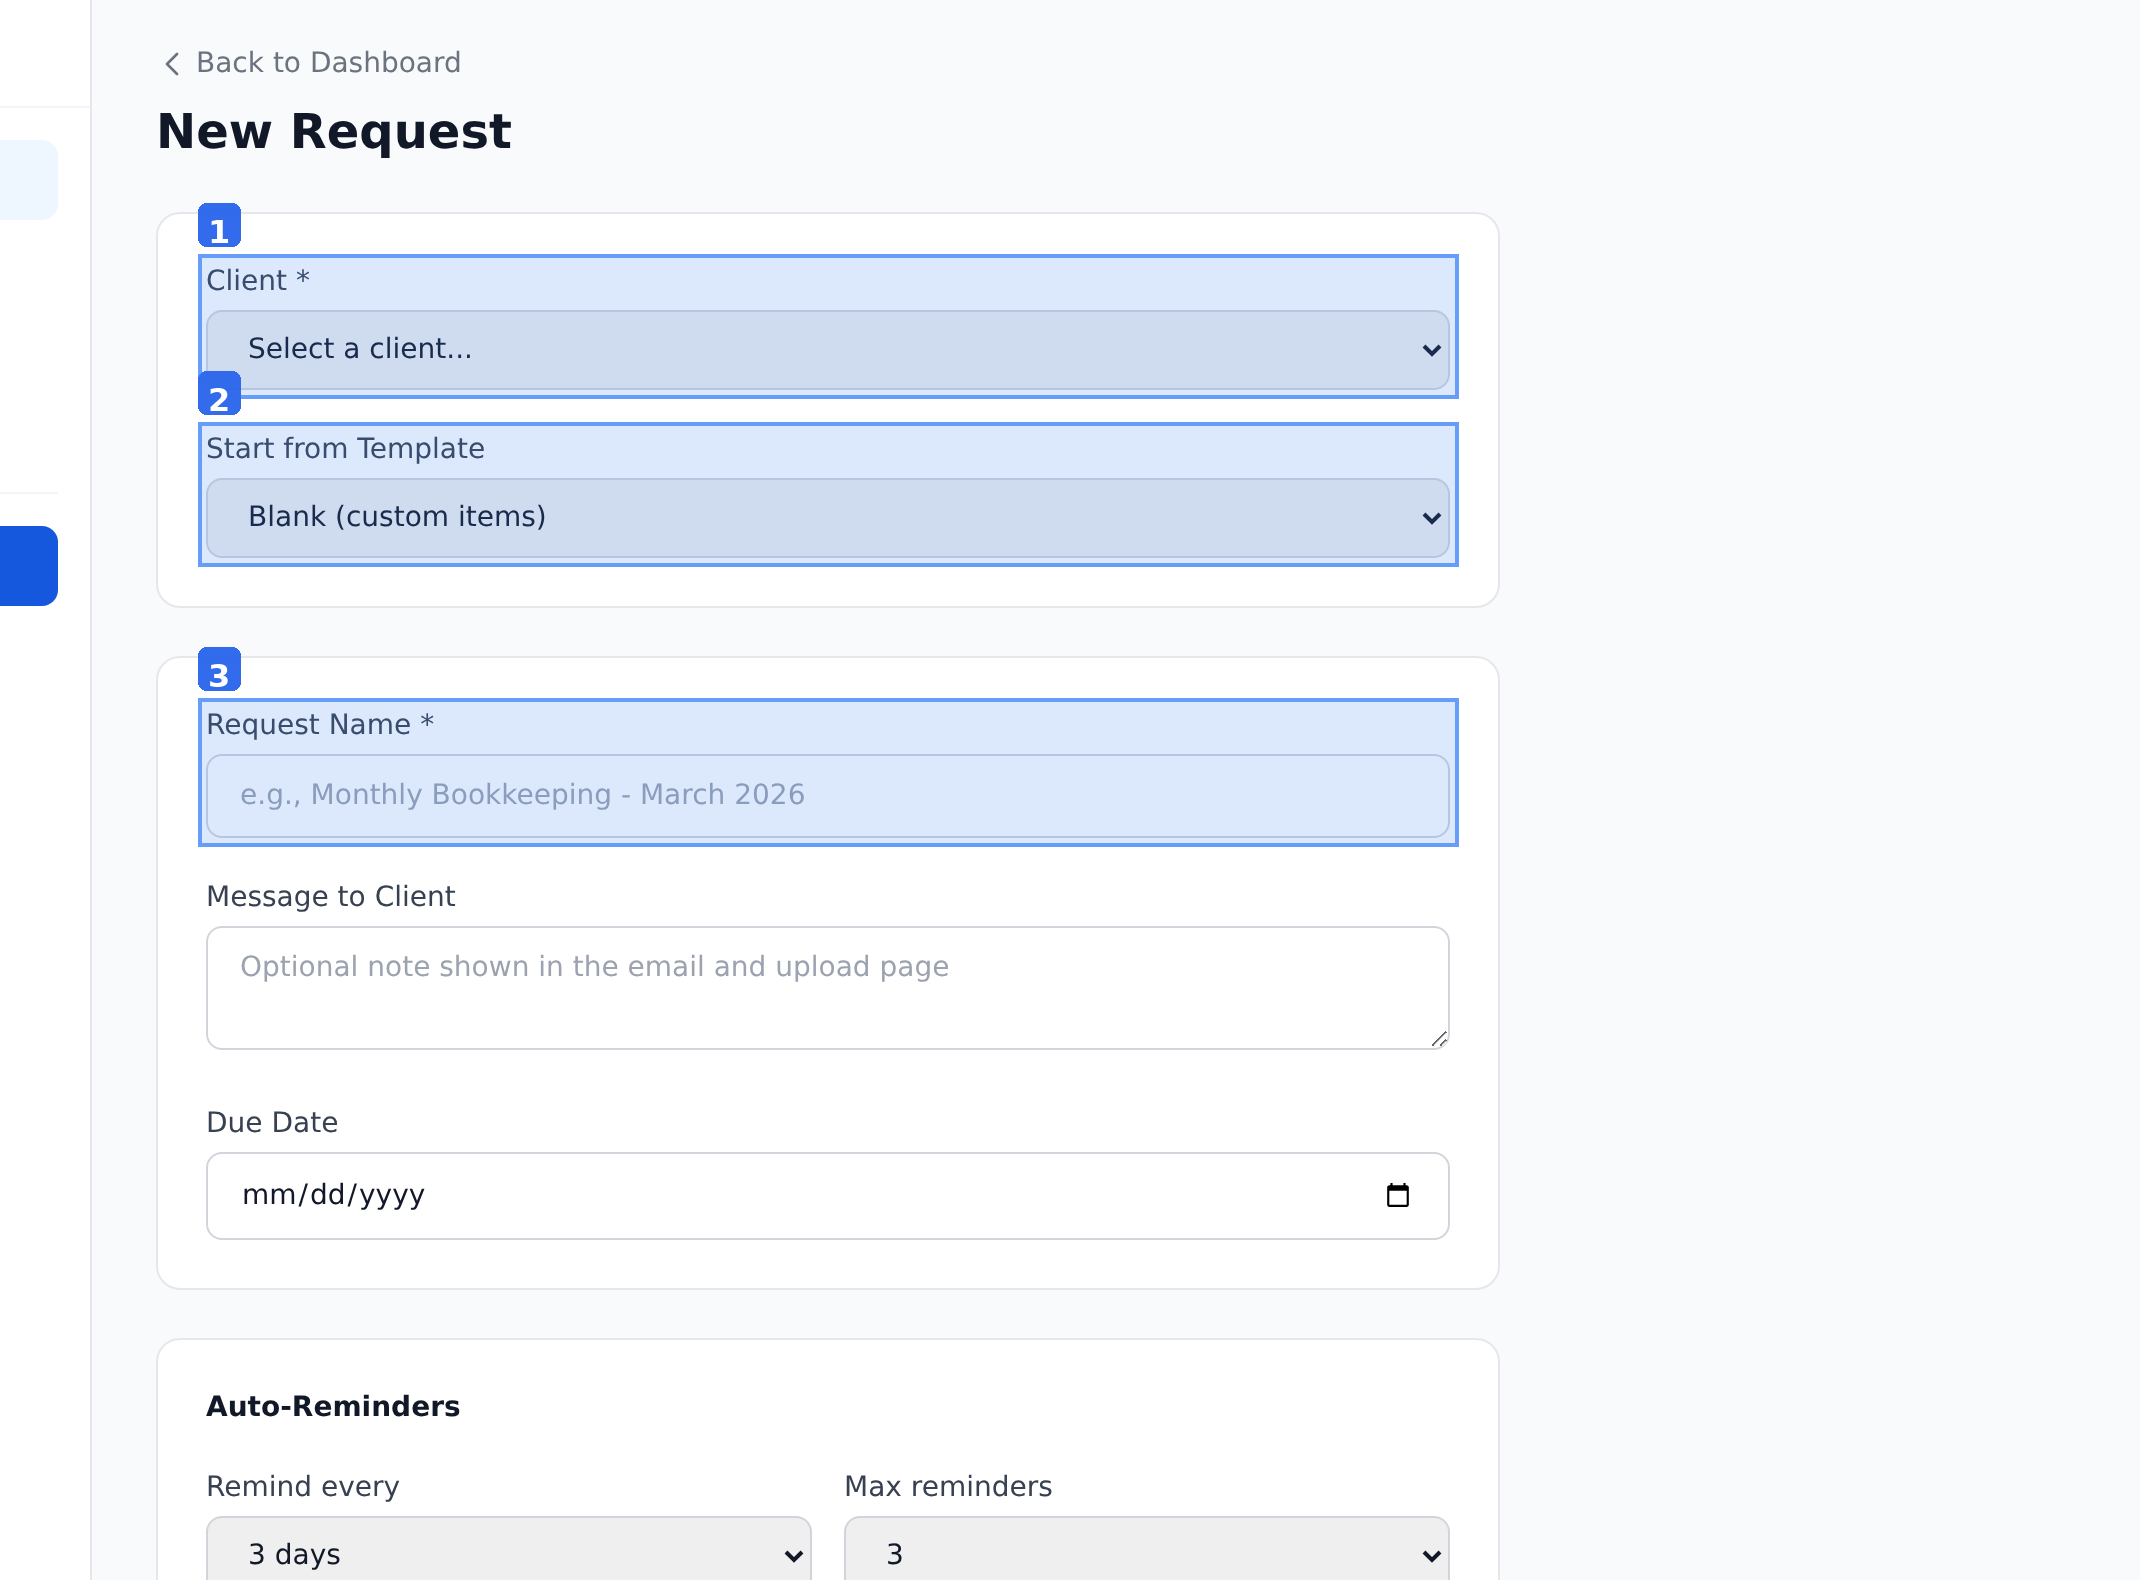2140x1580 pixels.
Task: Click the Message to Client label
Action: (330, 896)
